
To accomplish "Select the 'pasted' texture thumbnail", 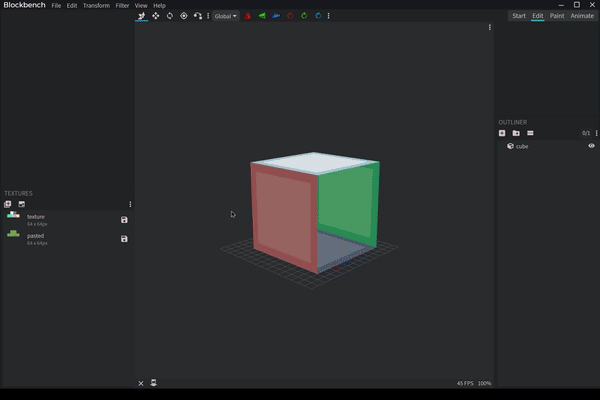I will pos(13,234).
